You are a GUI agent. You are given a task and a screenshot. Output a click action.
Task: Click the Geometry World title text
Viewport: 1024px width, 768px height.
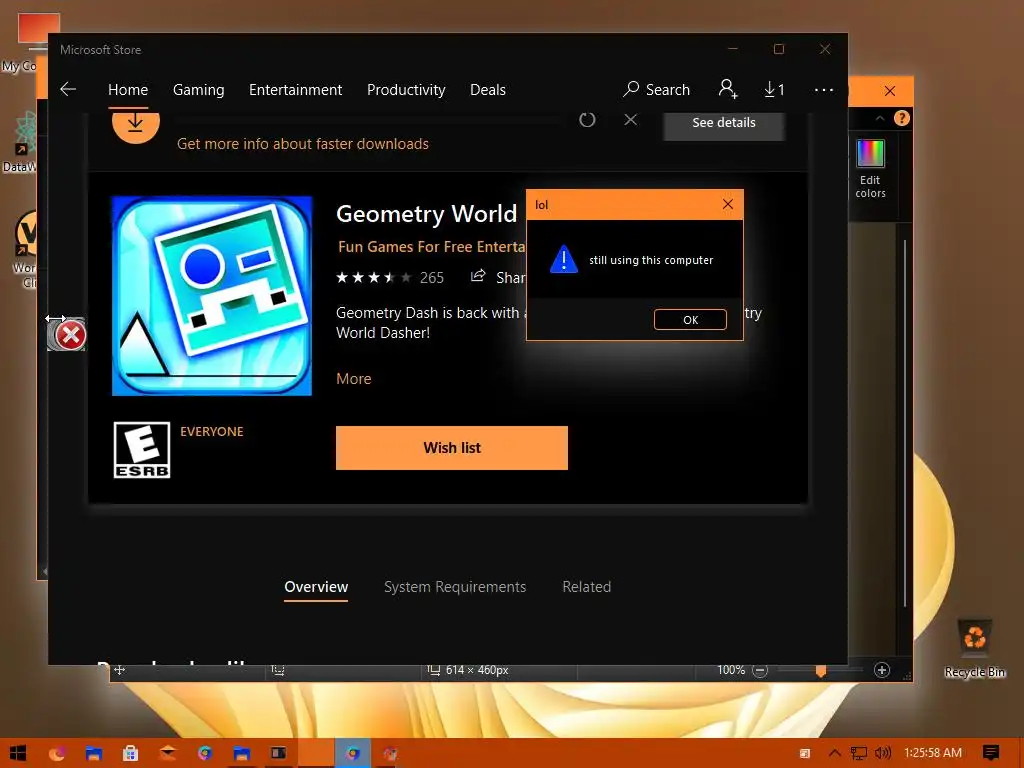(x=426, y=214)
